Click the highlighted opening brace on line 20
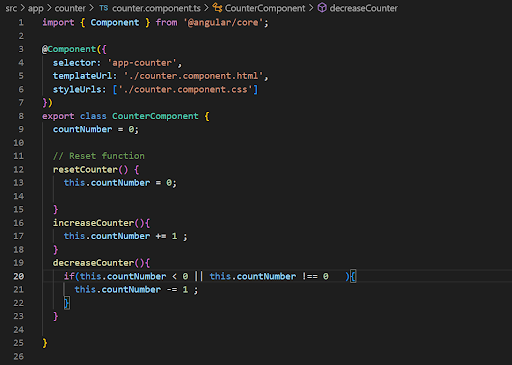The image size is (512, 365). click(x=353, y=276)
